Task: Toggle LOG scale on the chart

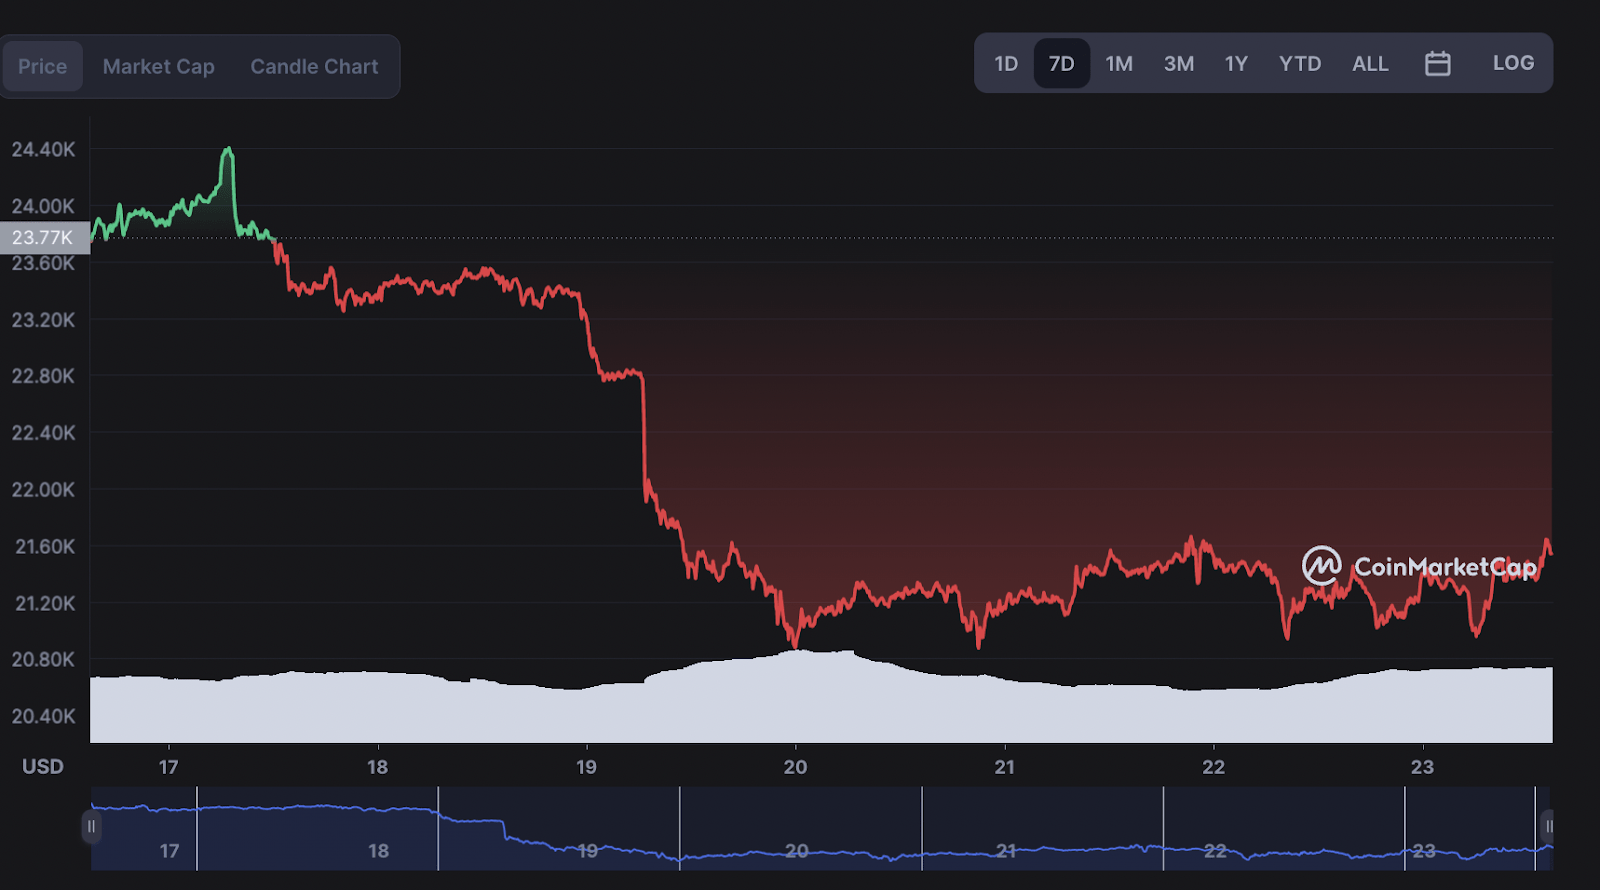Action: coord(1513,63)
